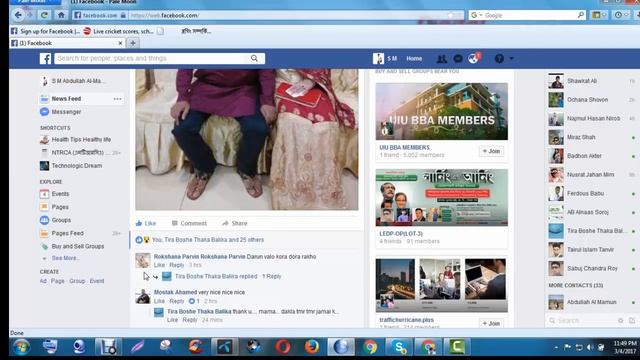Viewport: 640px width, 360px height.
Task: Reply to Rokshana Parvin's comment
Action: (177, 265)
